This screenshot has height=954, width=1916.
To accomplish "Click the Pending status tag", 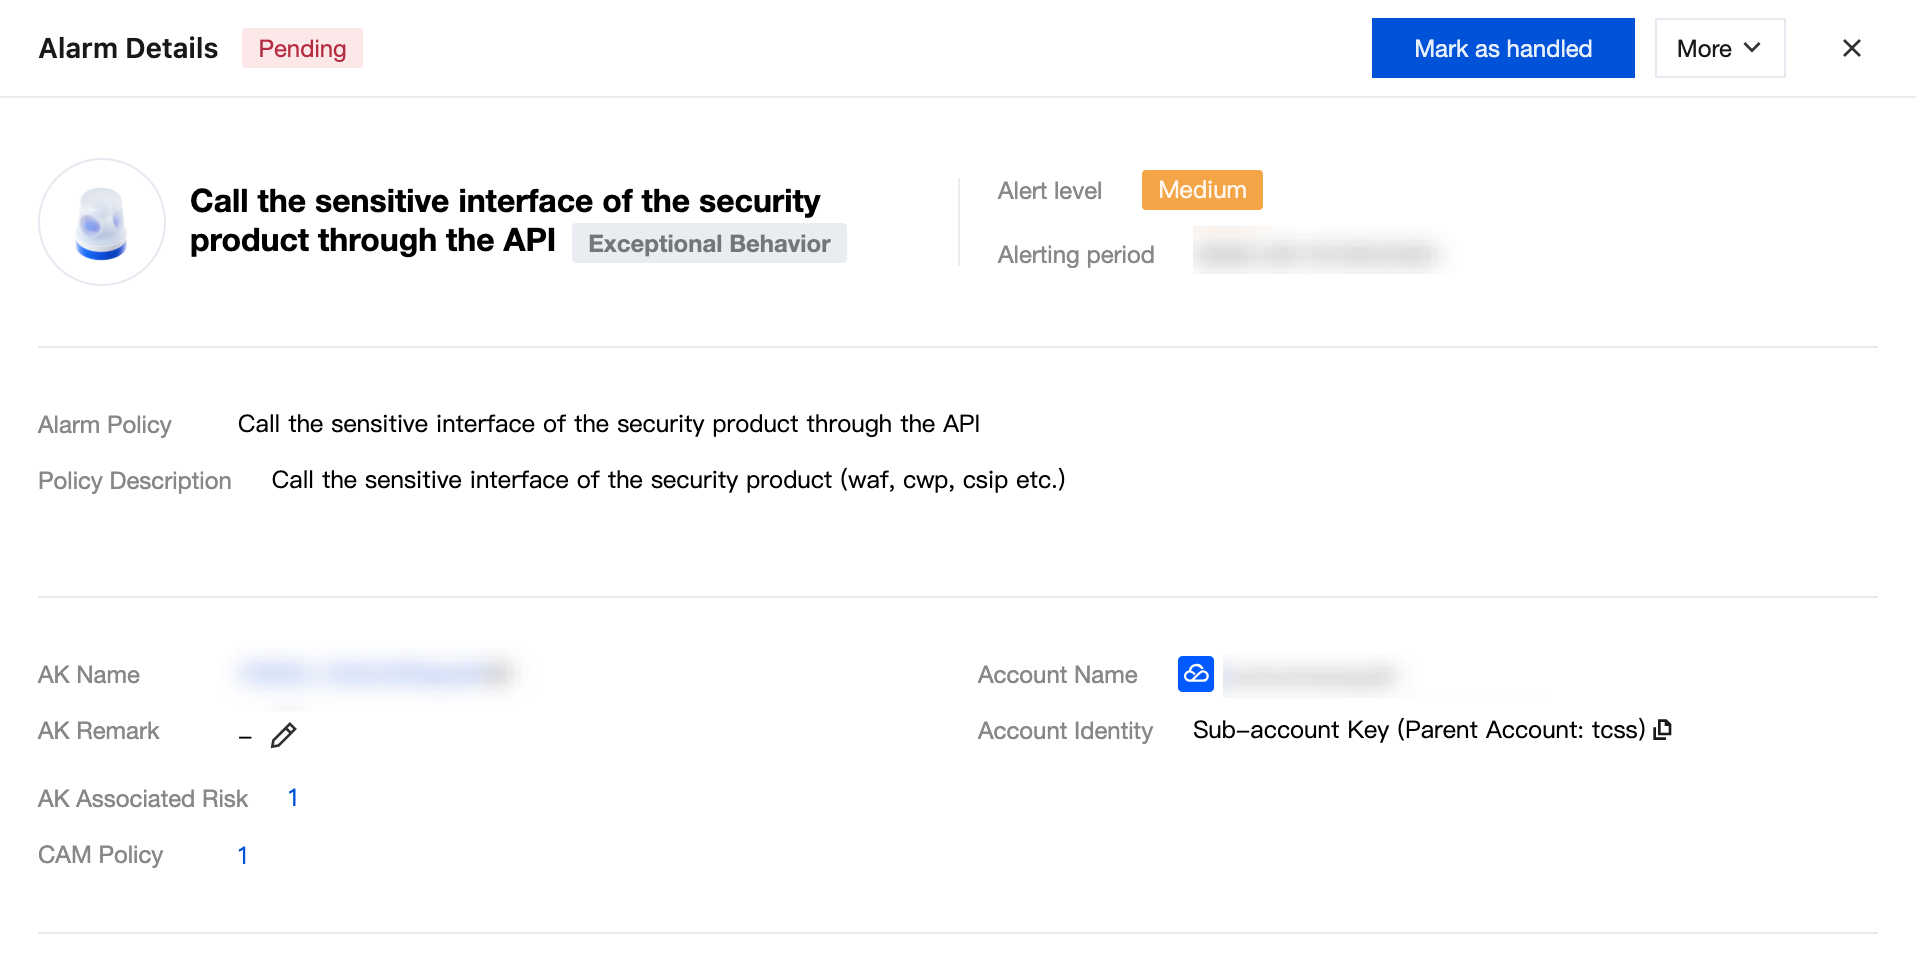I will (302, 48).
